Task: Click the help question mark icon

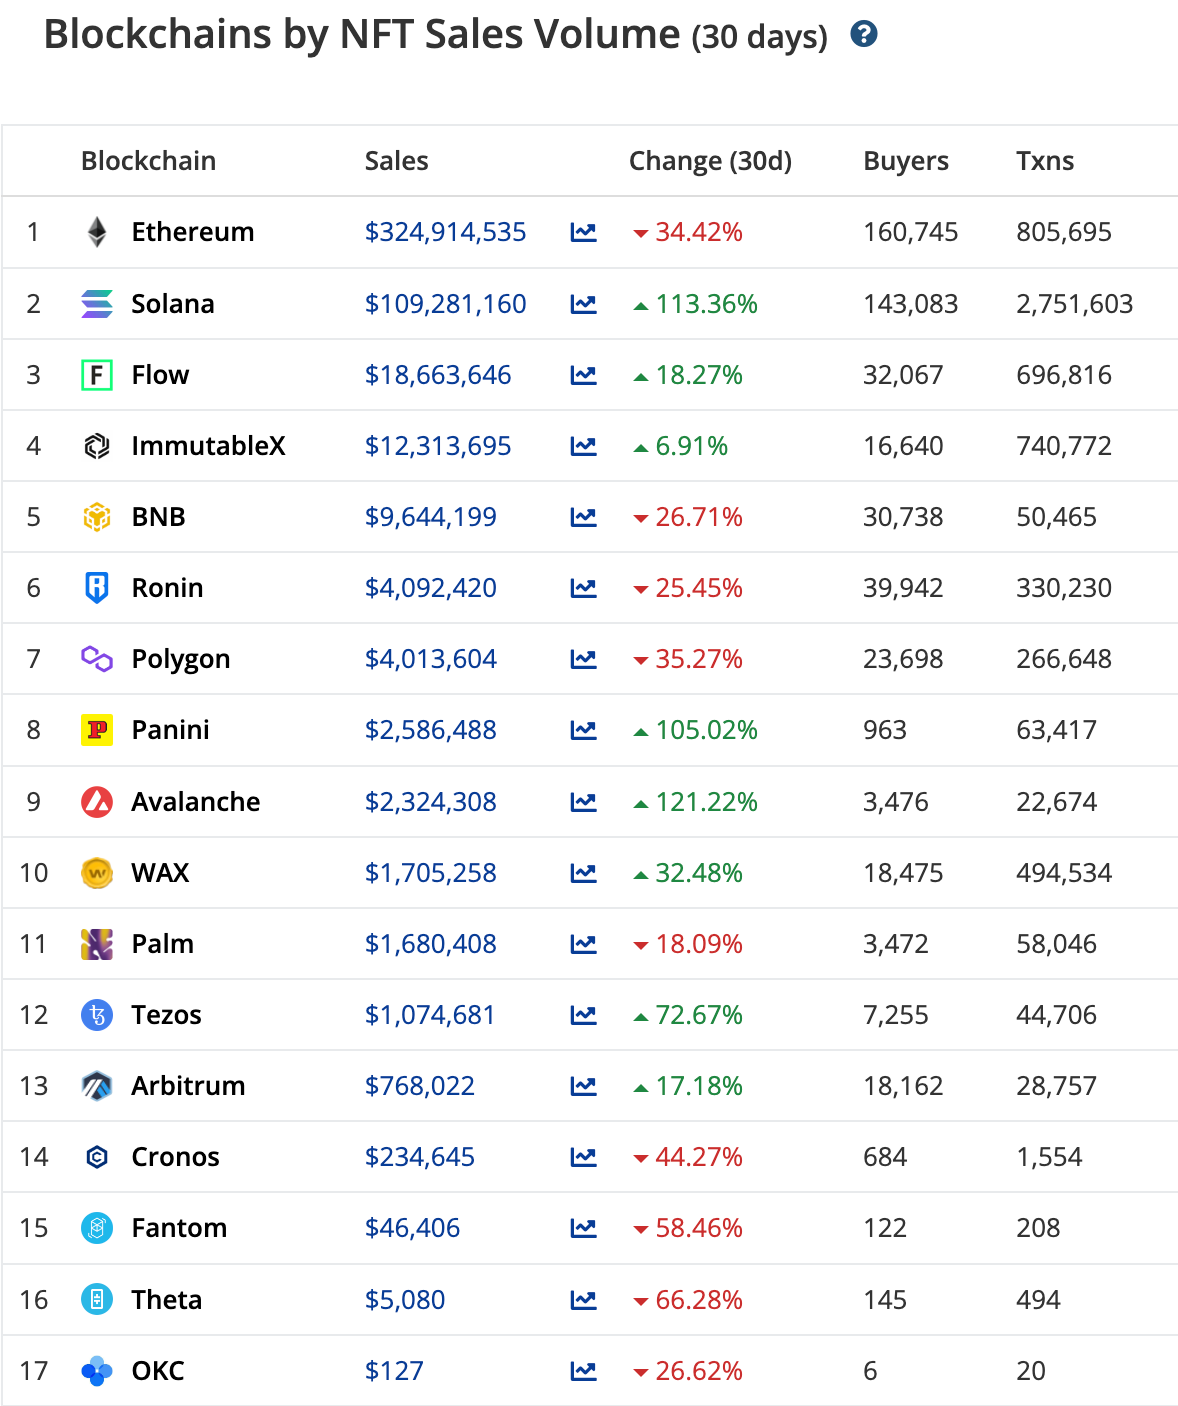Action: 864,34
